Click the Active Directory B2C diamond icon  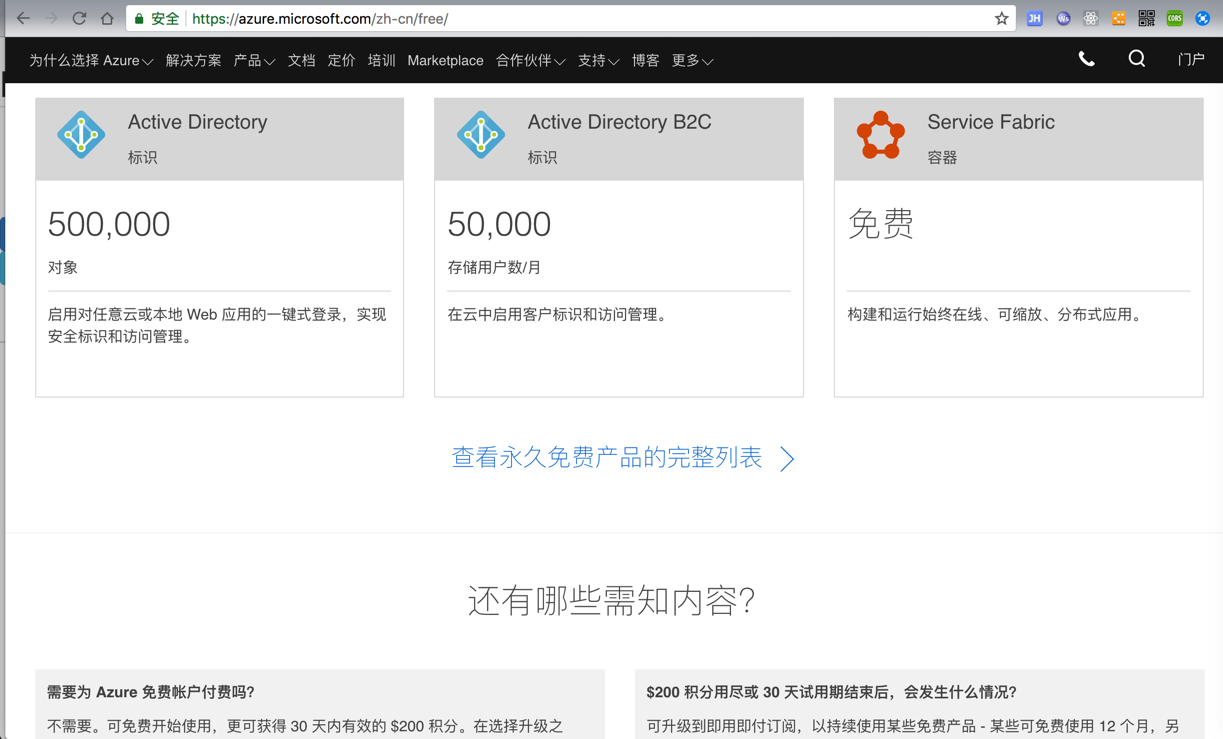(481, 135)
